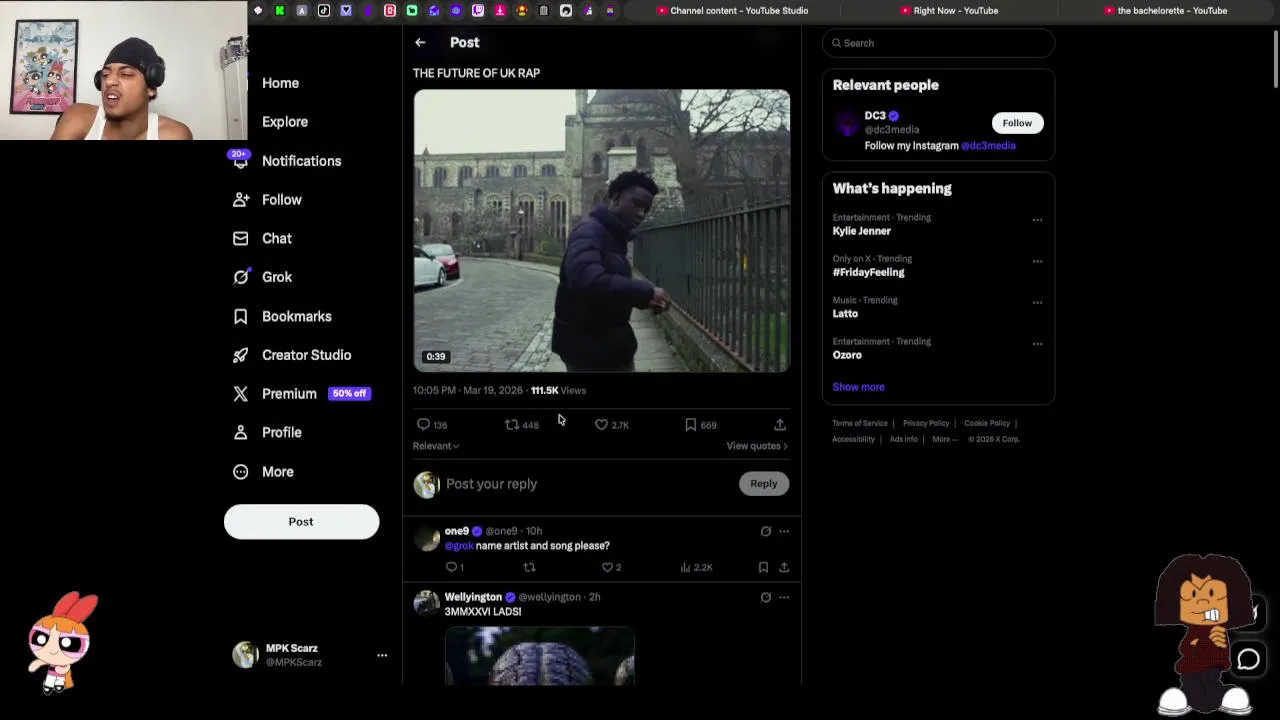Open the chat bubble icon at bottom right
1280x720 pixels.
point(1248,659)
